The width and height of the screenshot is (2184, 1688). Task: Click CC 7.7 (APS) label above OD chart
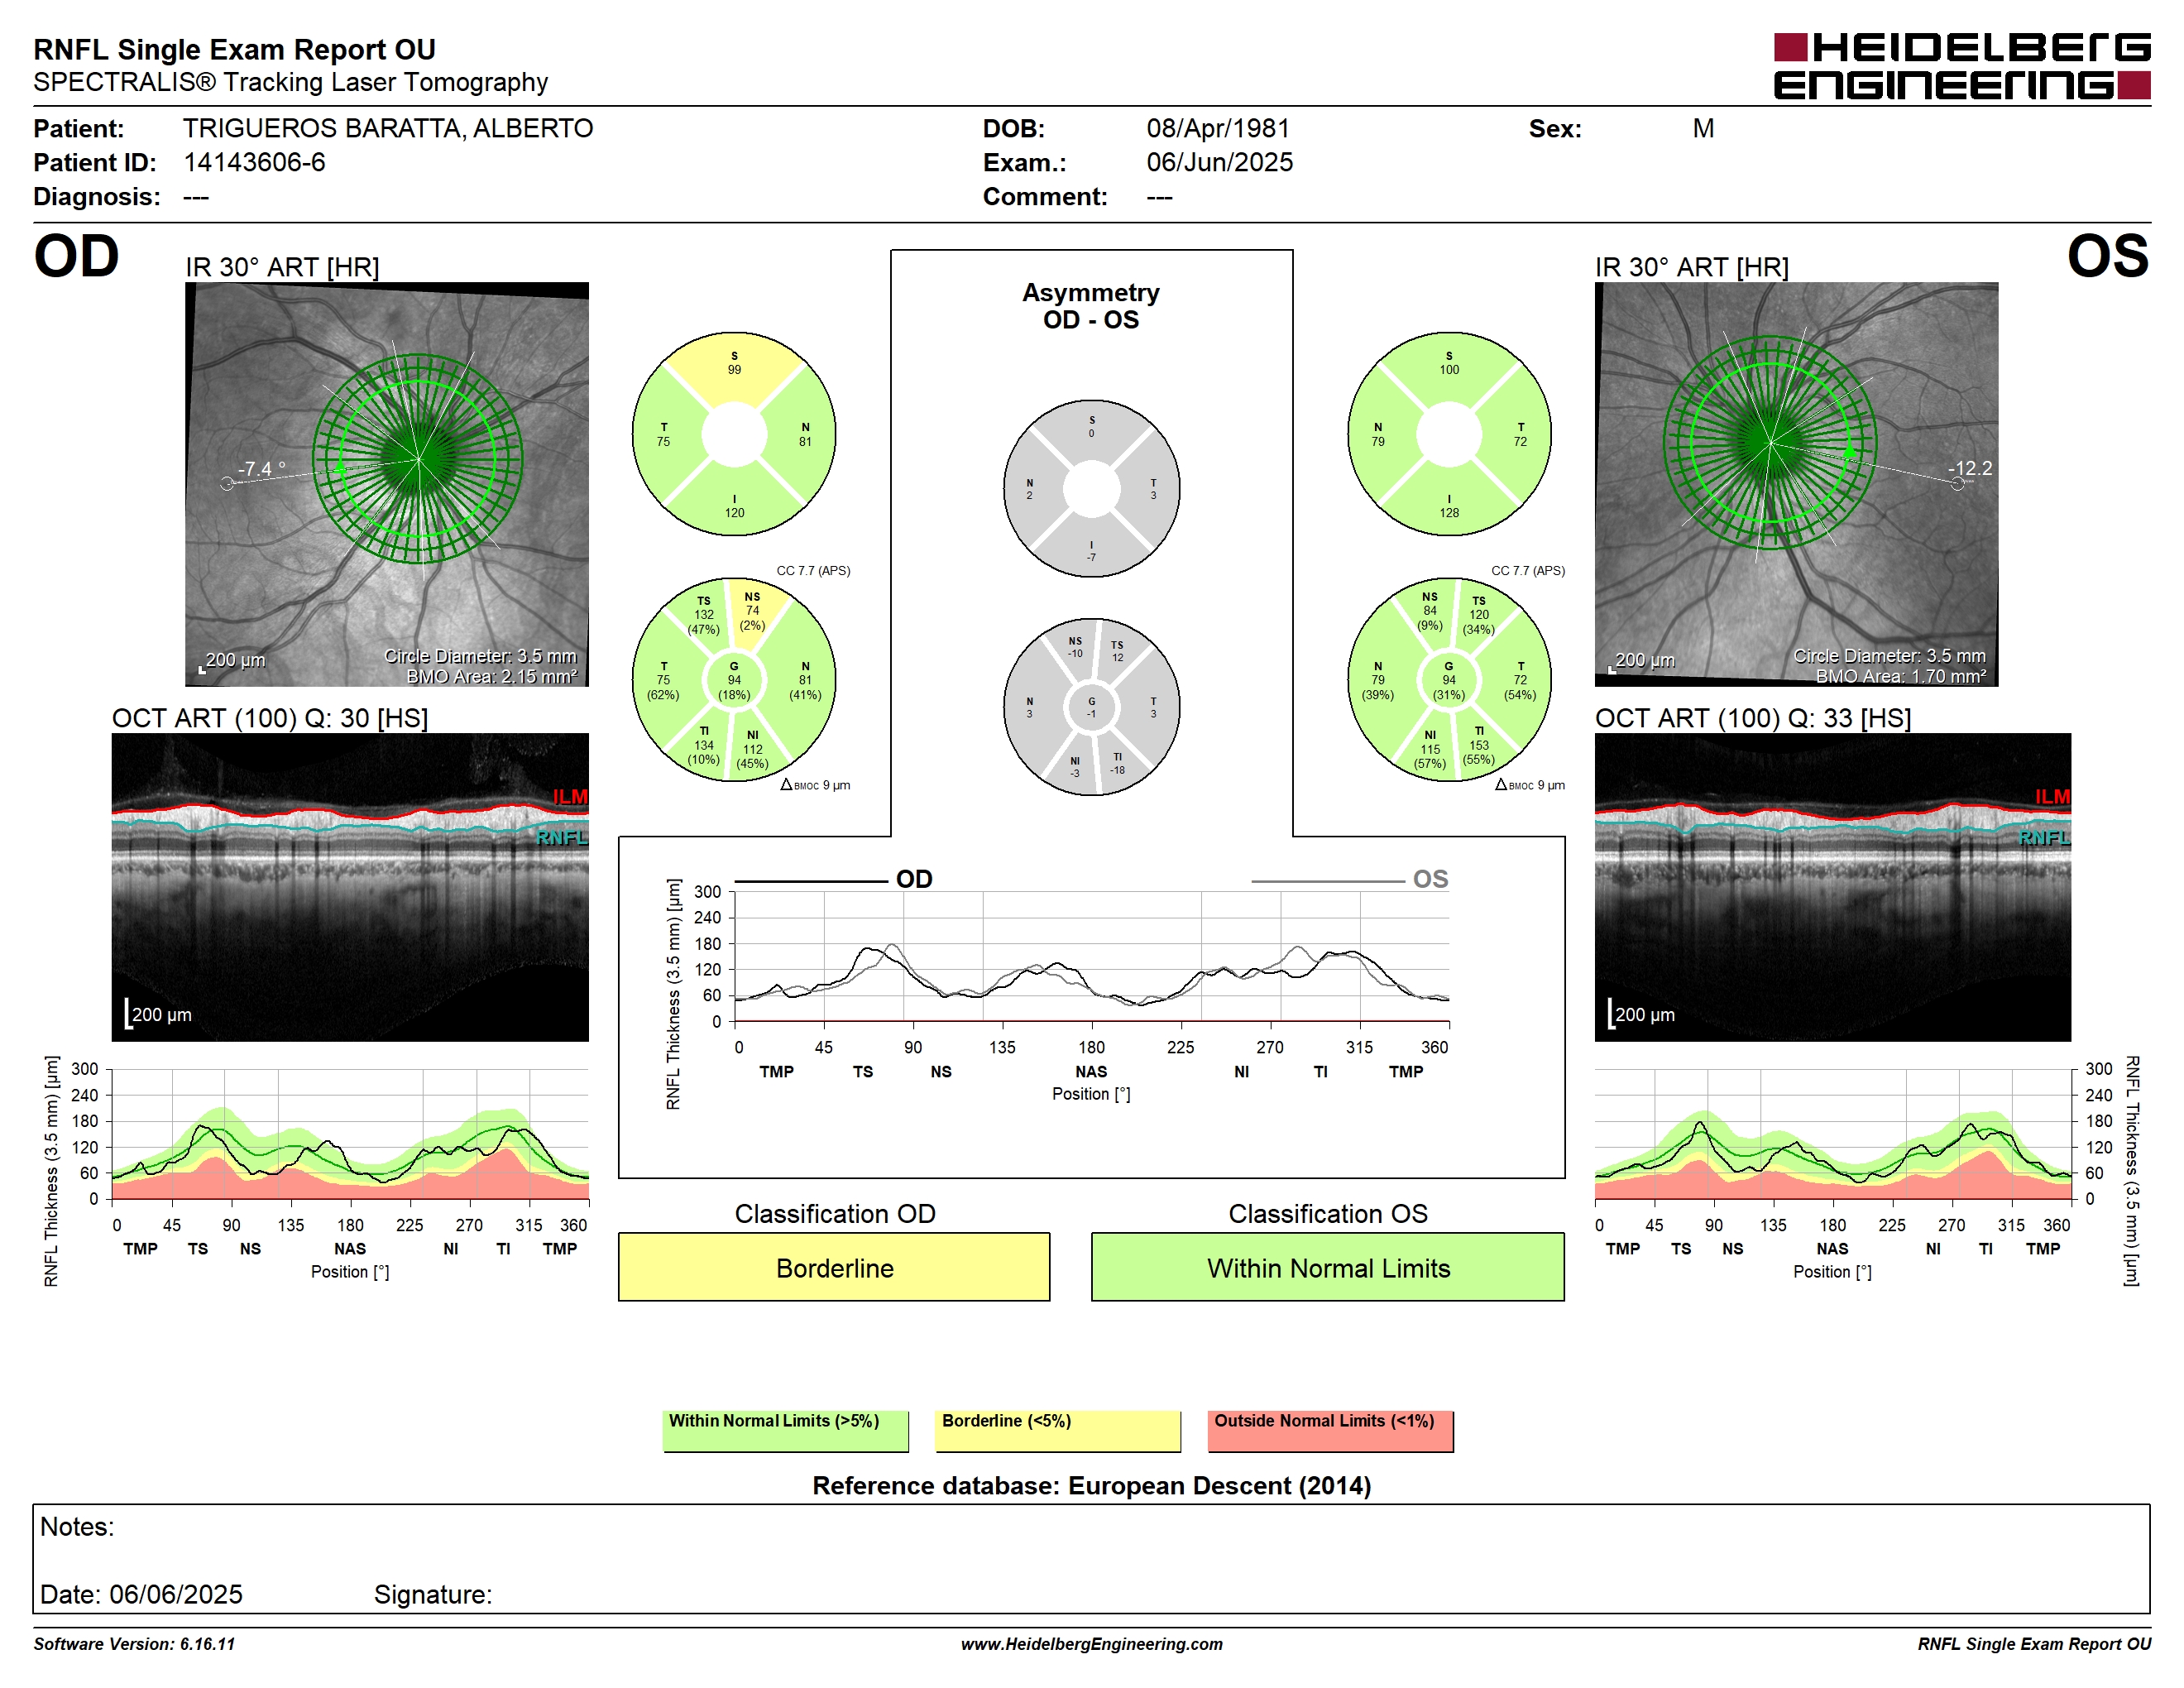tap(813, 570)
